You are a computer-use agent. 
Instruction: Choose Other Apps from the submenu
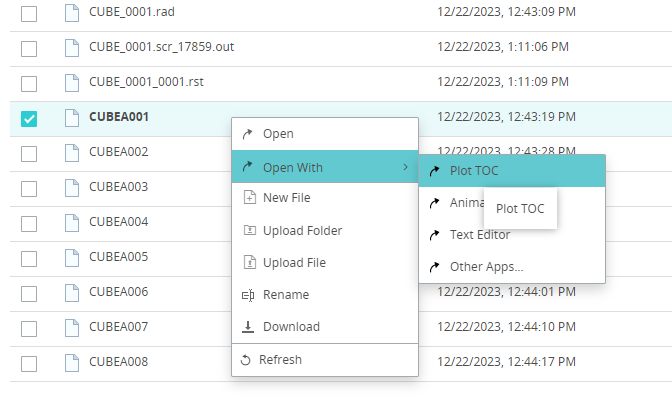coord(486,267)
